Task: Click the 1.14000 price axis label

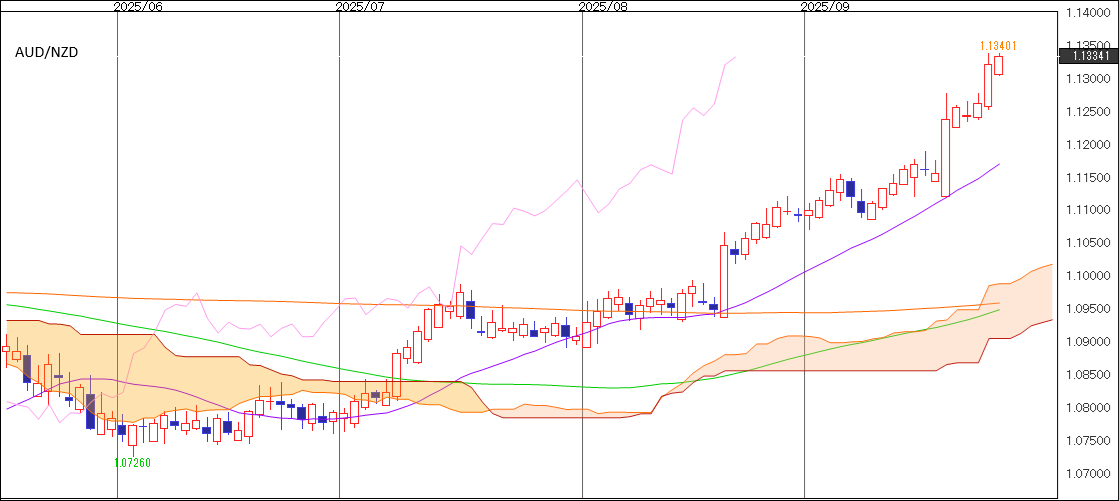Action: coord(1091,13)
